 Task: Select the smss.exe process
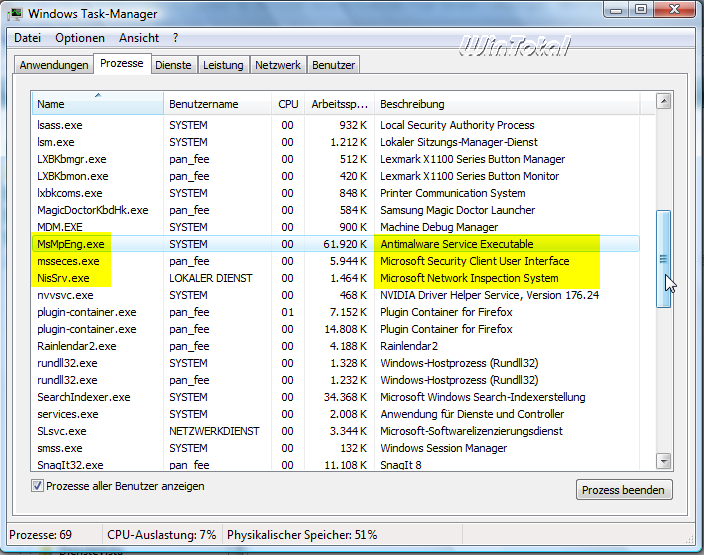pyautogui.click(x=336, y=449)
